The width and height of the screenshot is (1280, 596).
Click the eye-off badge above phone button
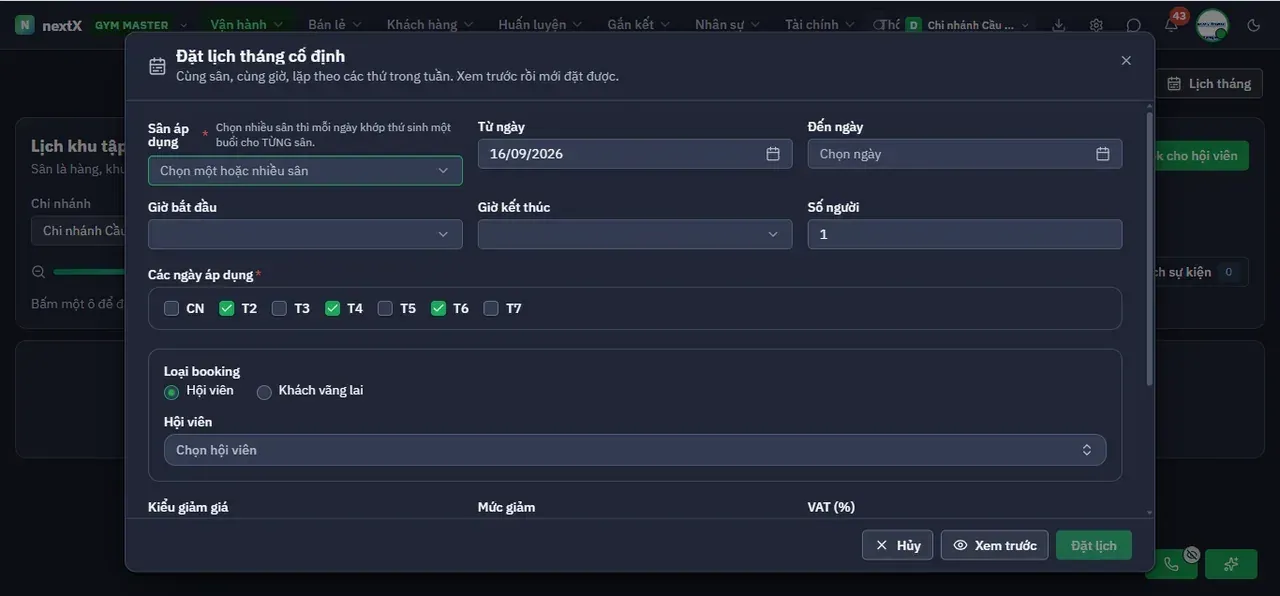pos(1191,554)
